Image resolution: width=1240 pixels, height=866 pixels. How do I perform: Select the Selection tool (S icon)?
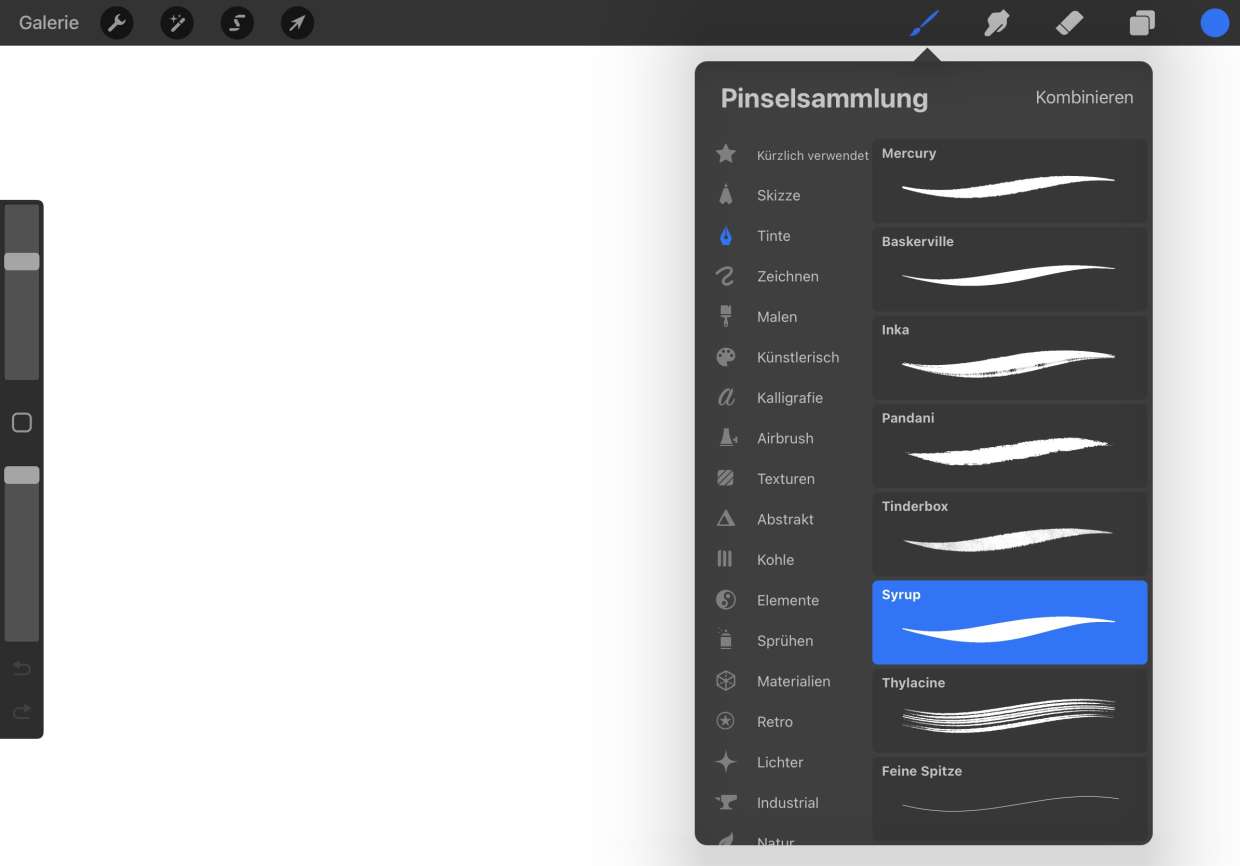(237, 23)
